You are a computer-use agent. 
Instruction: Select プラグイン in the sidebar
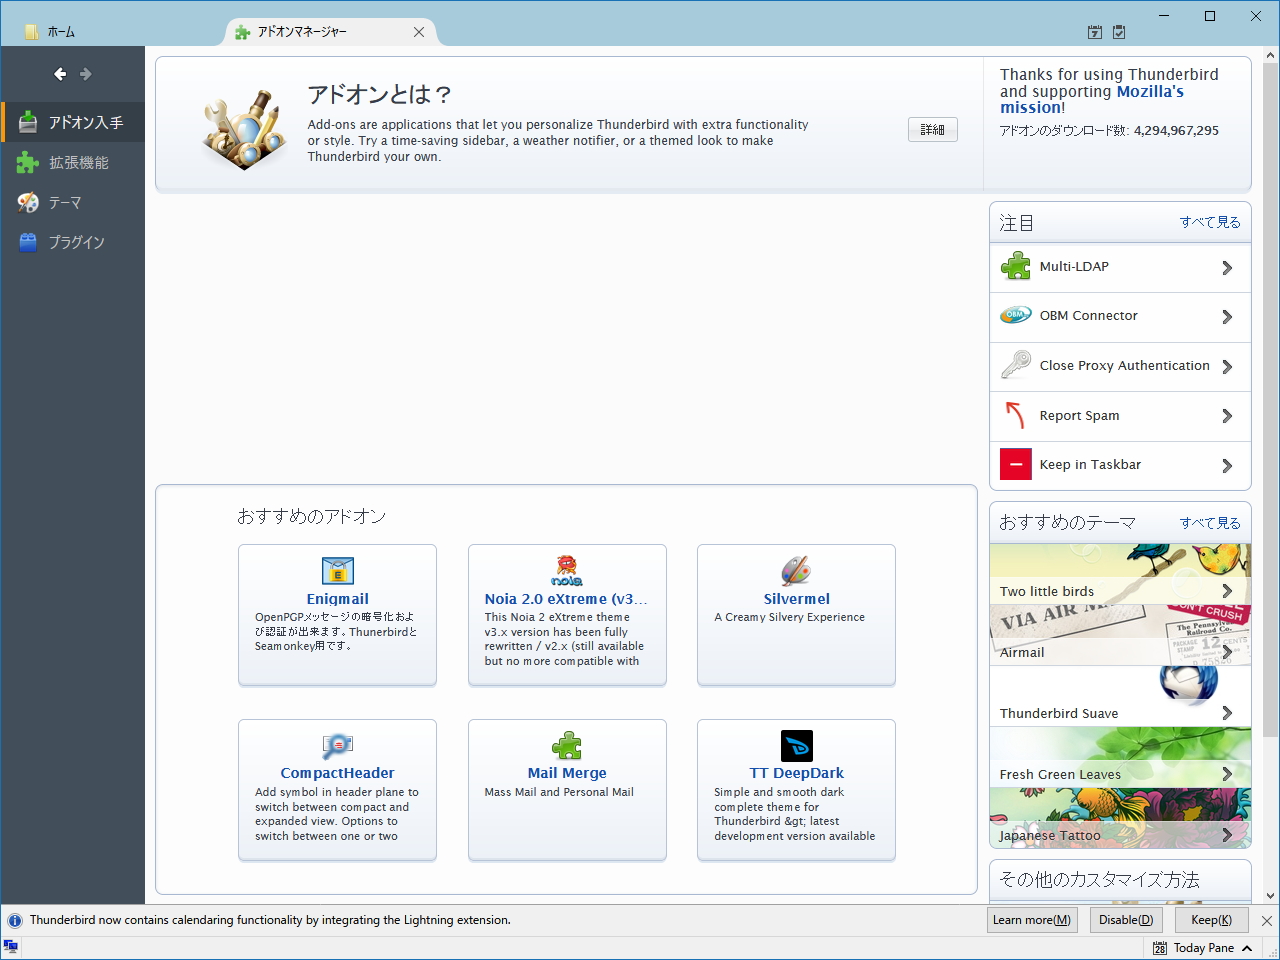tap(73, 242)
